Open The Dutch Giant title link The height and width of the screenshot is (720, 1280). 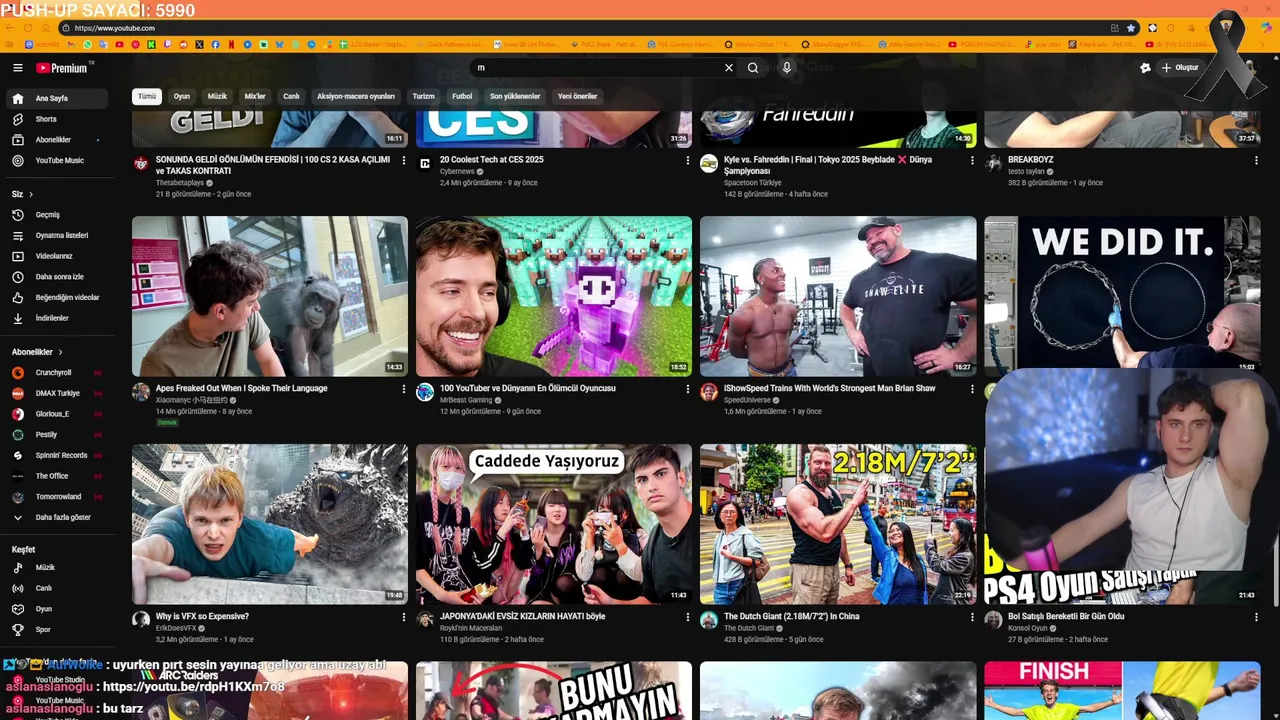point(791,617)
